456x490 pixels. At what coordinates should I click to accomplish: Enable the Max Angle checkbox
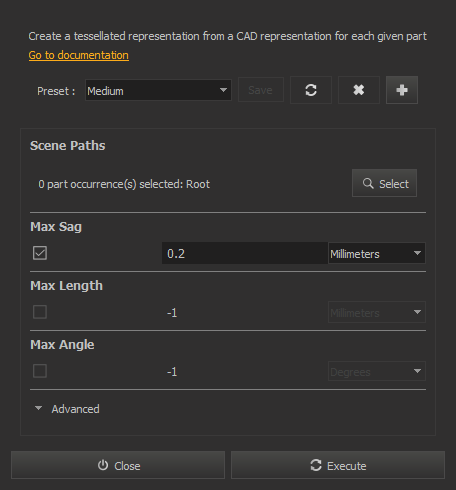point(40,371)
